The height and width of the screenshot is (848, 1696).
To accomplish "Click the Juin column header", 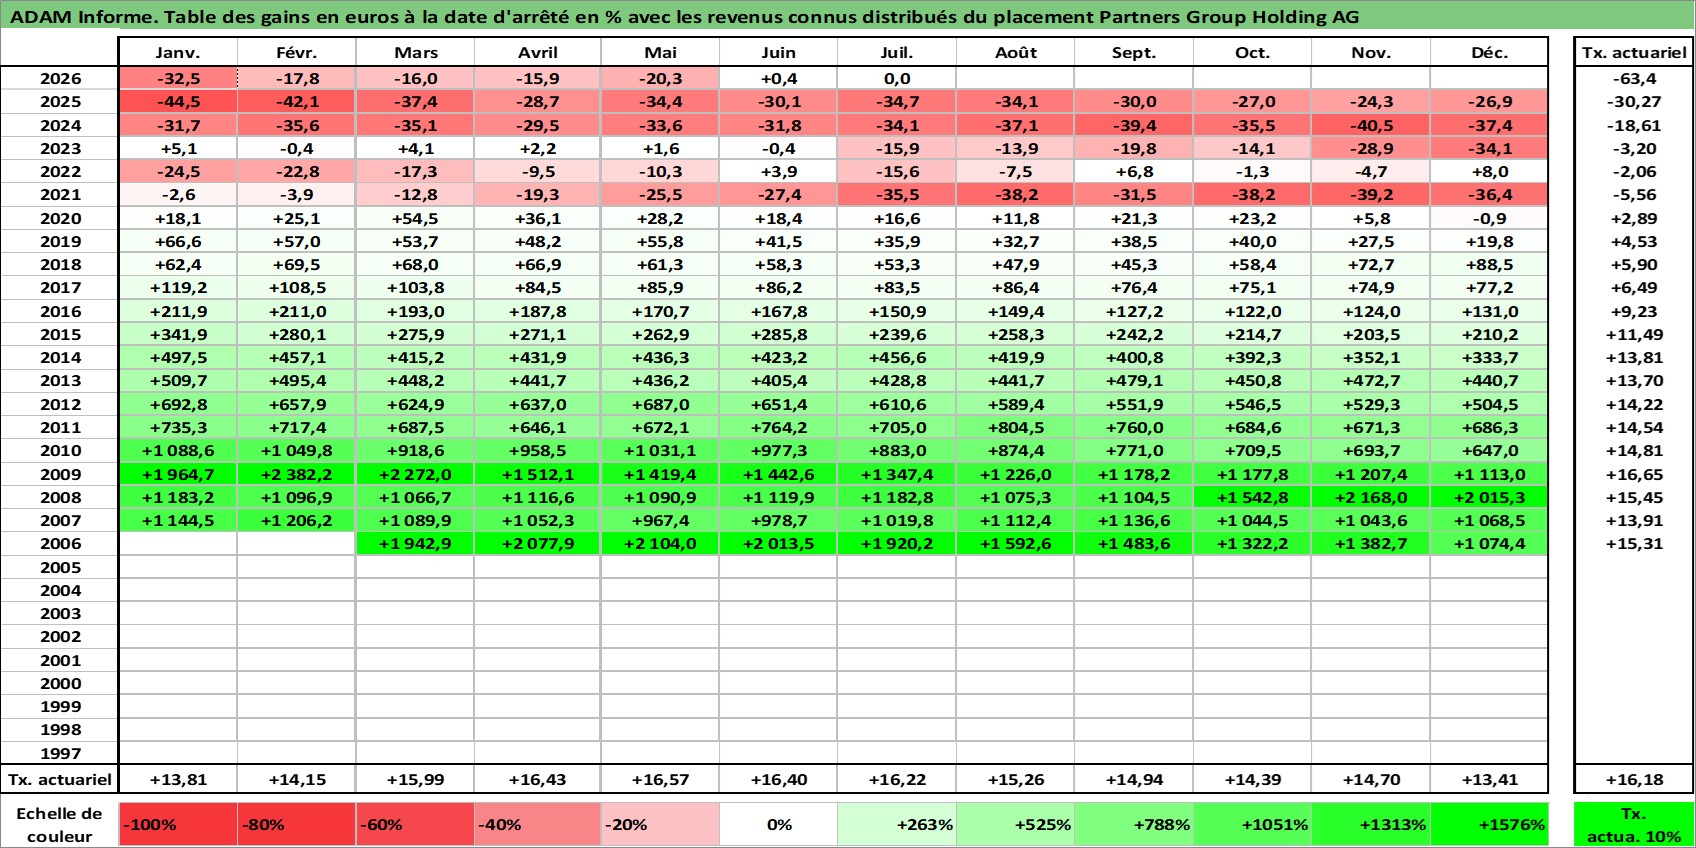I will pos(779,53).
